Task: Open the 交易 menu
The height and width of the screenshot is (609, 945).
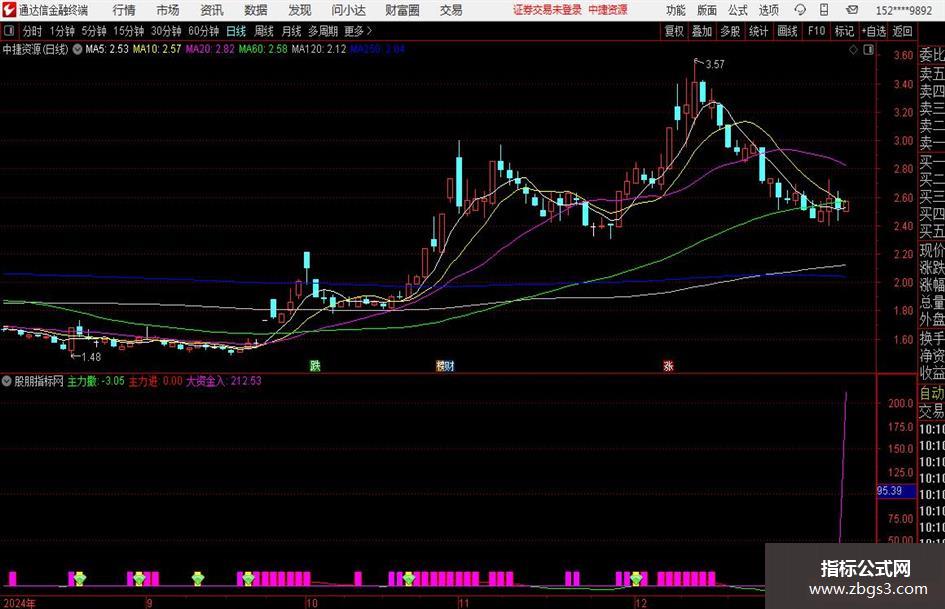Action: (x=451, y=10)
